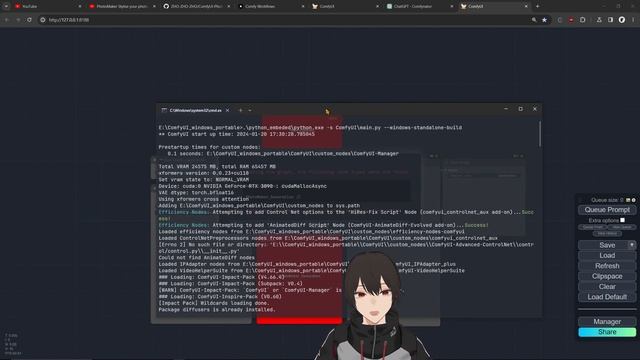640x360 pixels.
Task: Open the browser extensions puzzle icon
Action: (582, 20)
